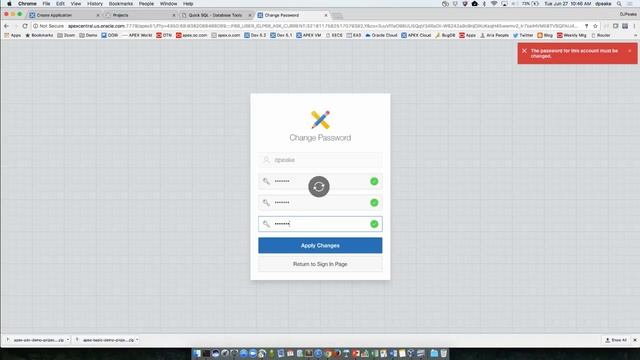Close the downloads bar
This screenshot has width=640, height=360.
(635, 340)
